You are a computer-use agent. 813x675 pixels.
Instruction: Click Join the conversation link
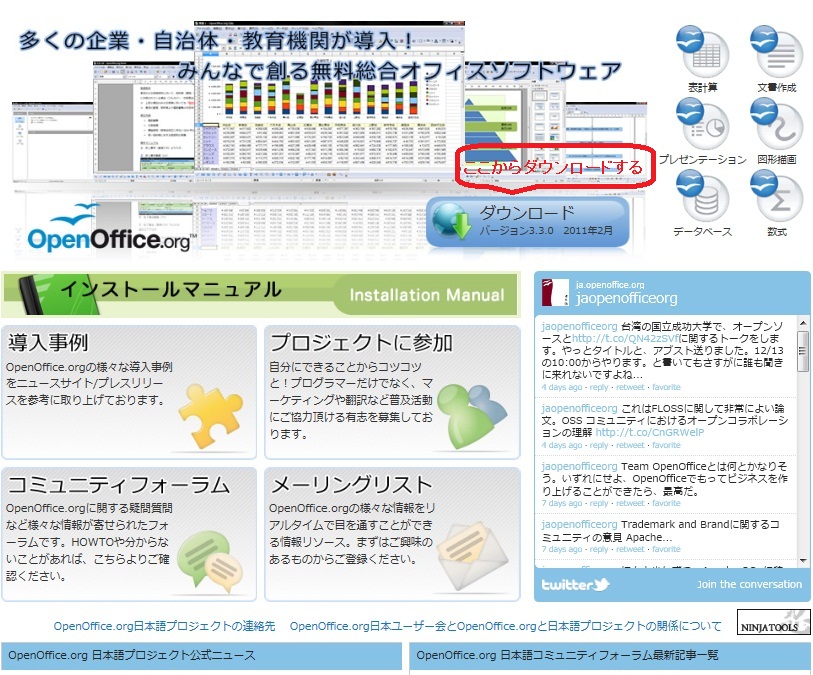[749, 584]
